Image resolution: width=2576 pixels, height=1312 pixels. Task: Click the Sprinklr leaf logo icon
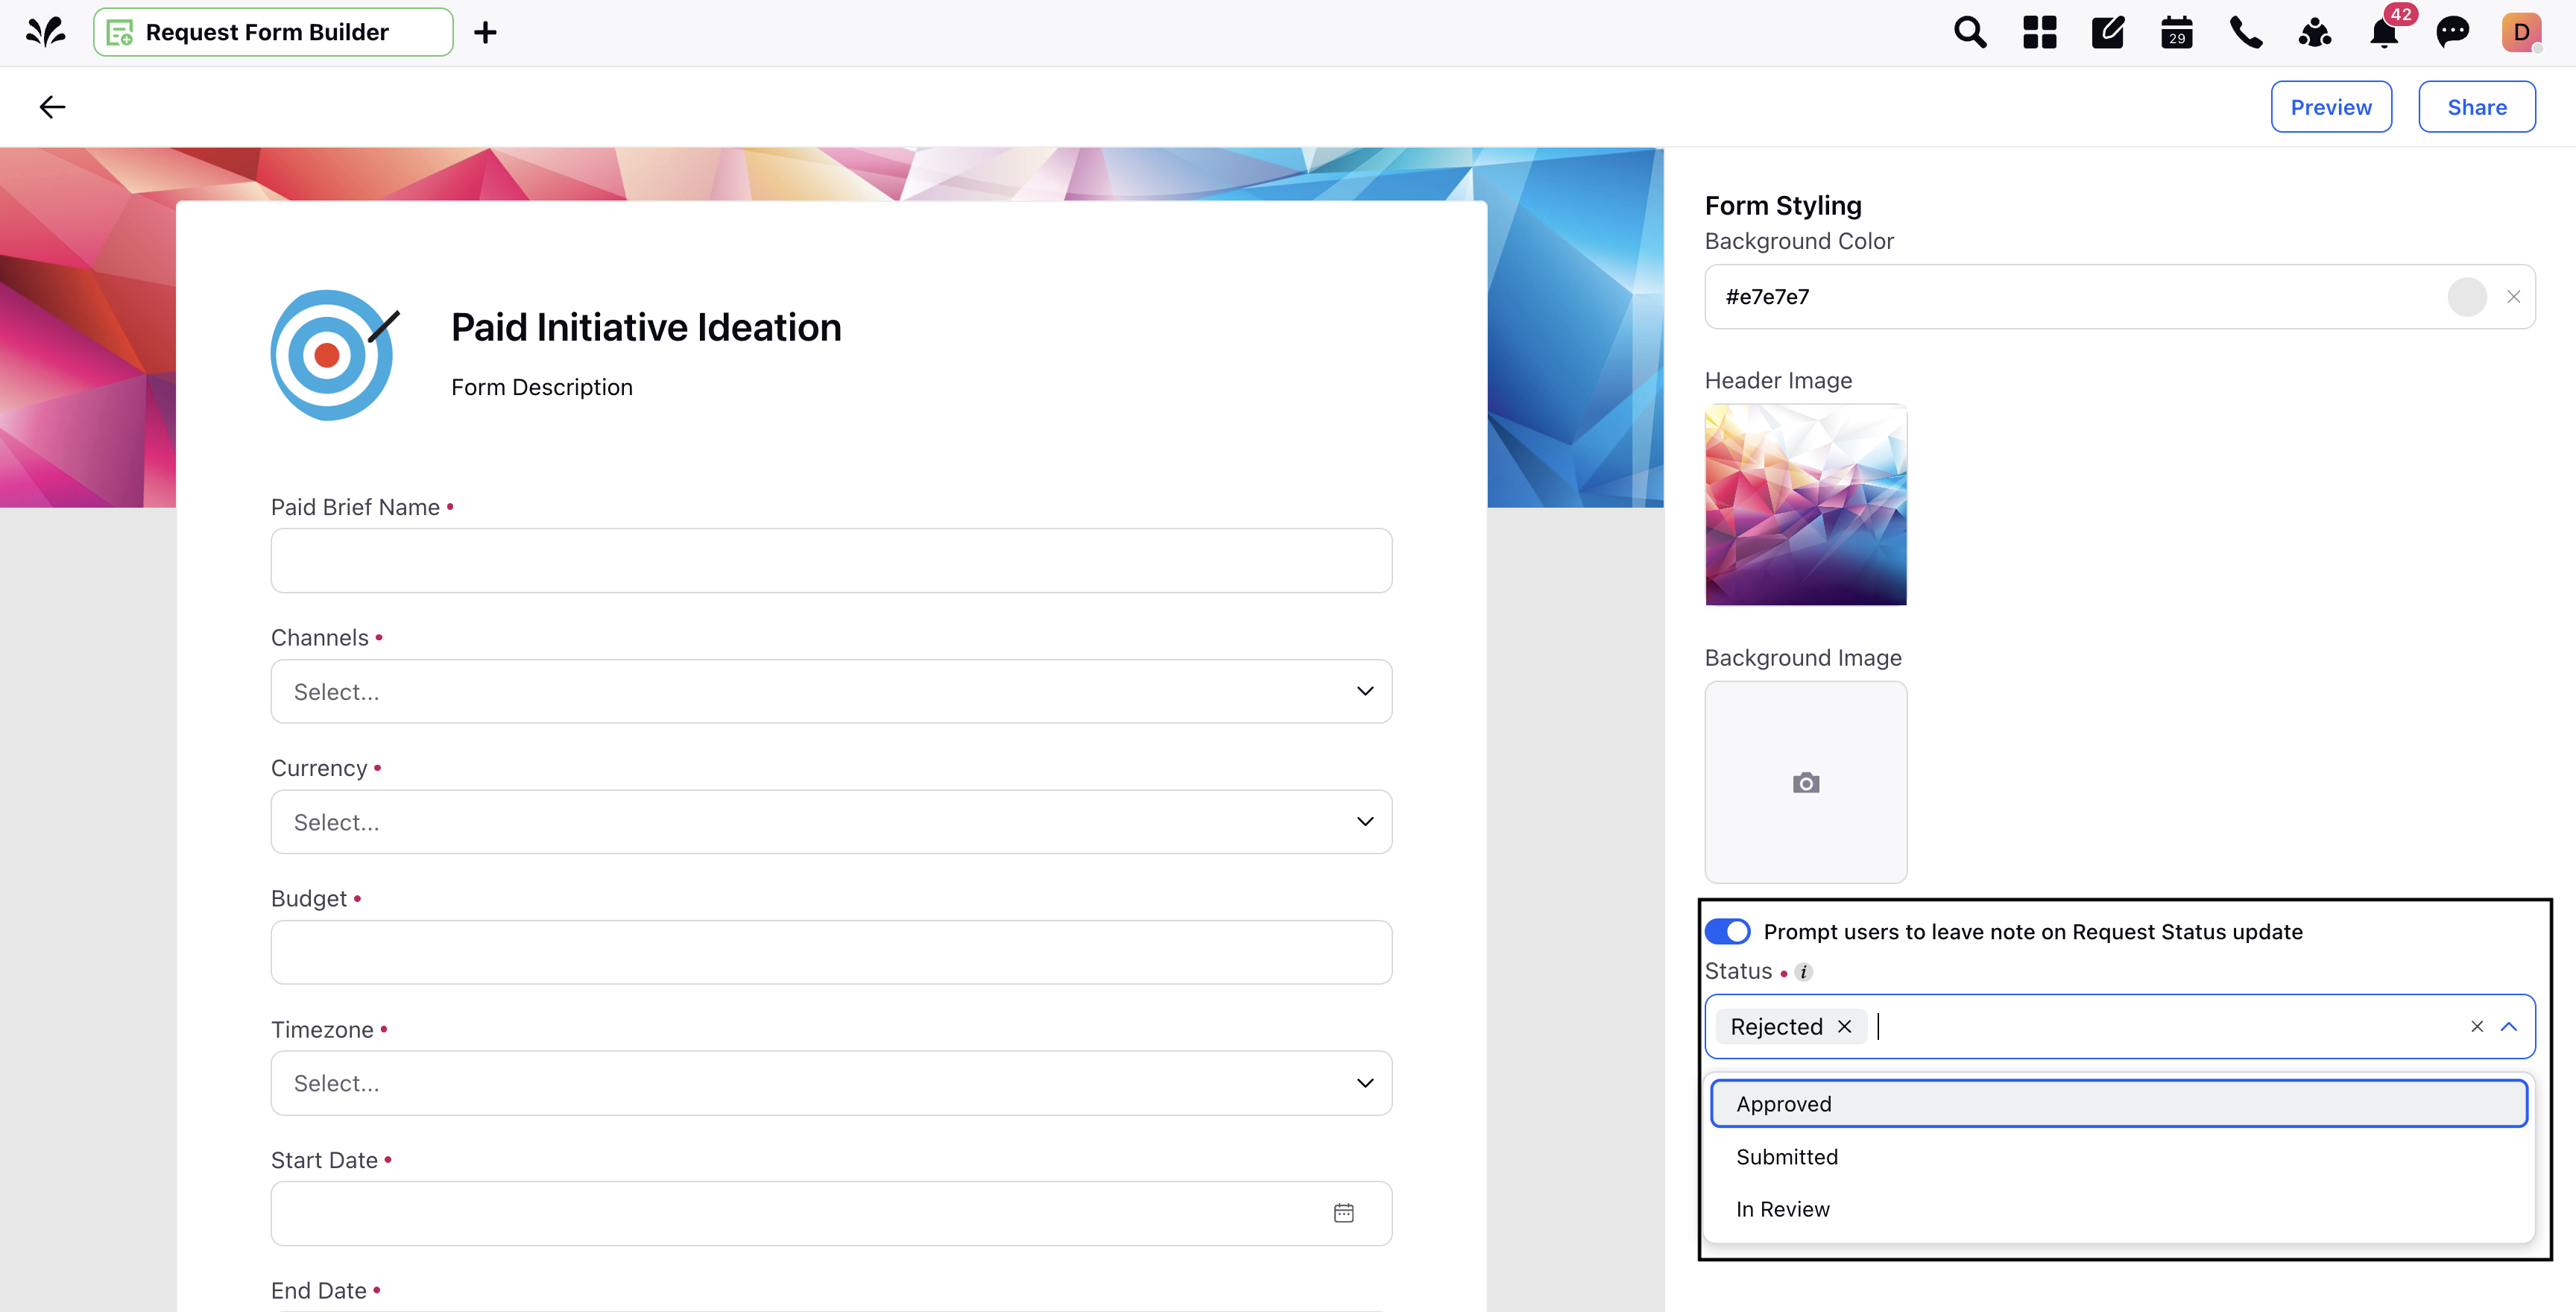pos(46,32)
